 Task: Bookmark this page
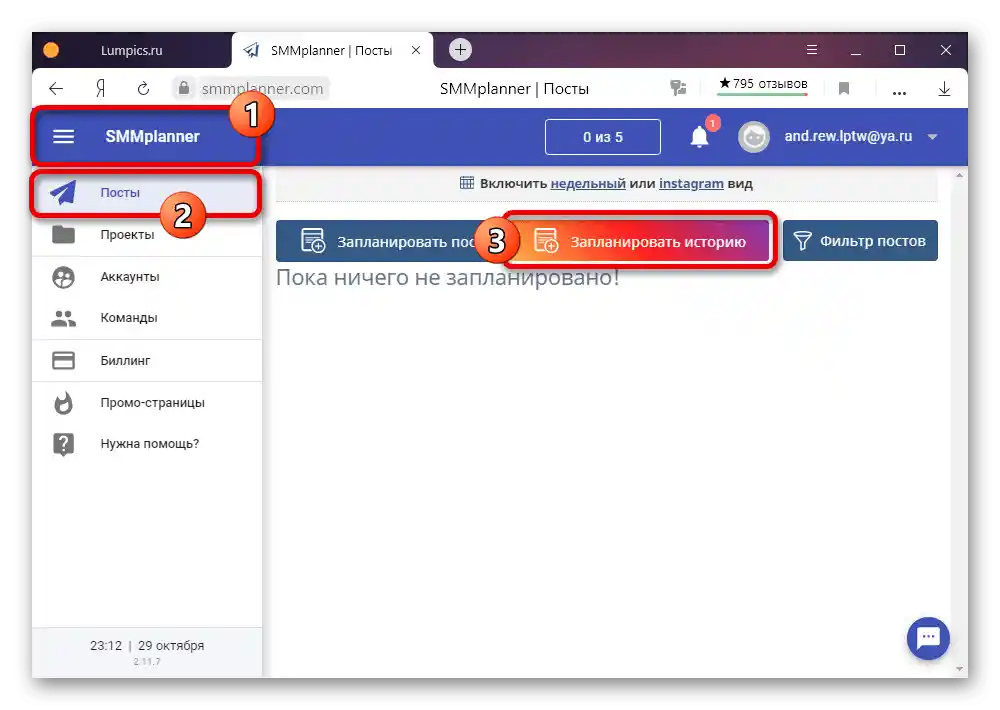pyautogui.click(x=844, y=89)
